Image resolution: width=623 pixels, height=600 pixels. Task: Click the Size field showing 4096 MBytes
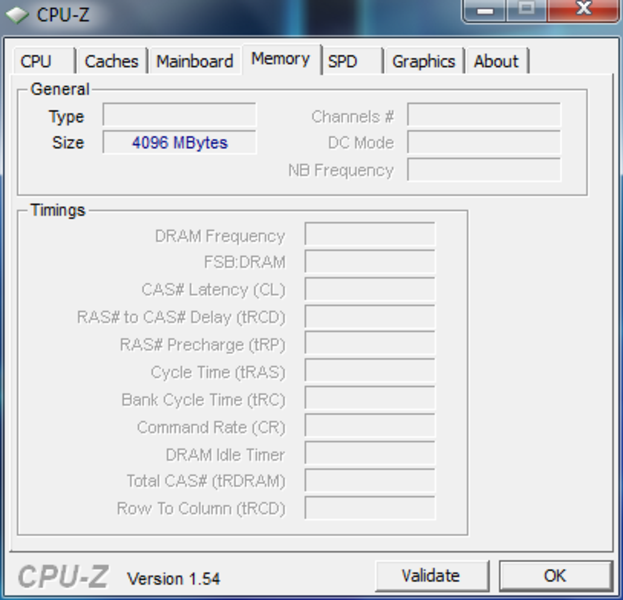pos(179,142)
